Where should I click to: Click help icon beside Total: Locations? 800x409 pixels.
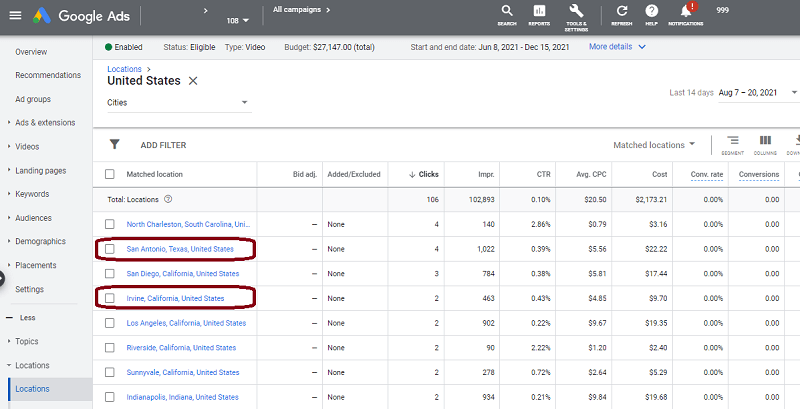pyautogui.click(x=168, y=199)
